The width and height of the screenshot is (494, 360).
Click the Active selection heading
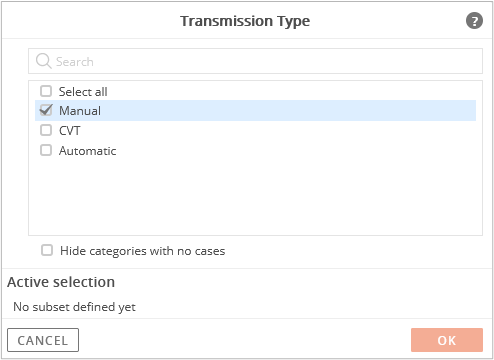pos(61,282)
